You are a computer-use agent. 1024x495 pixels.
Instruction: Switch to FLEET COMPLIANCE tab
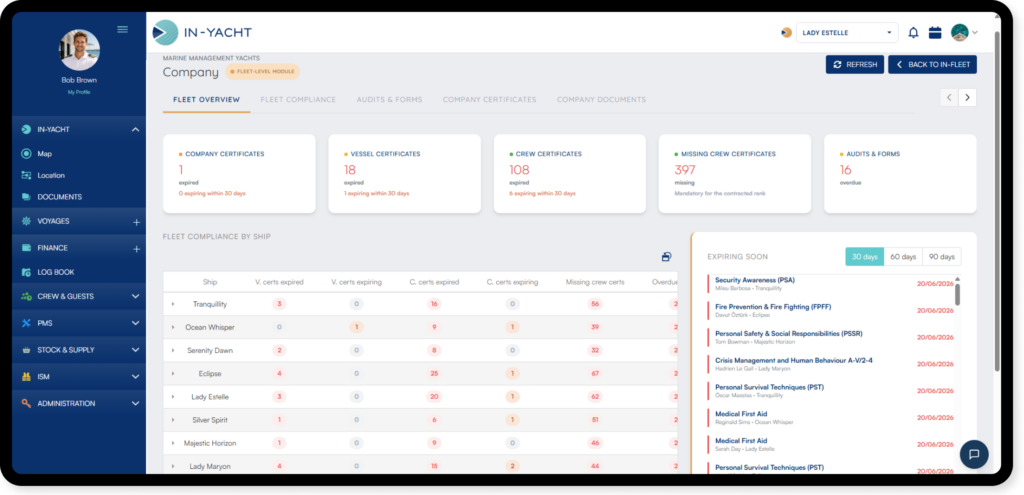[298, 100]
